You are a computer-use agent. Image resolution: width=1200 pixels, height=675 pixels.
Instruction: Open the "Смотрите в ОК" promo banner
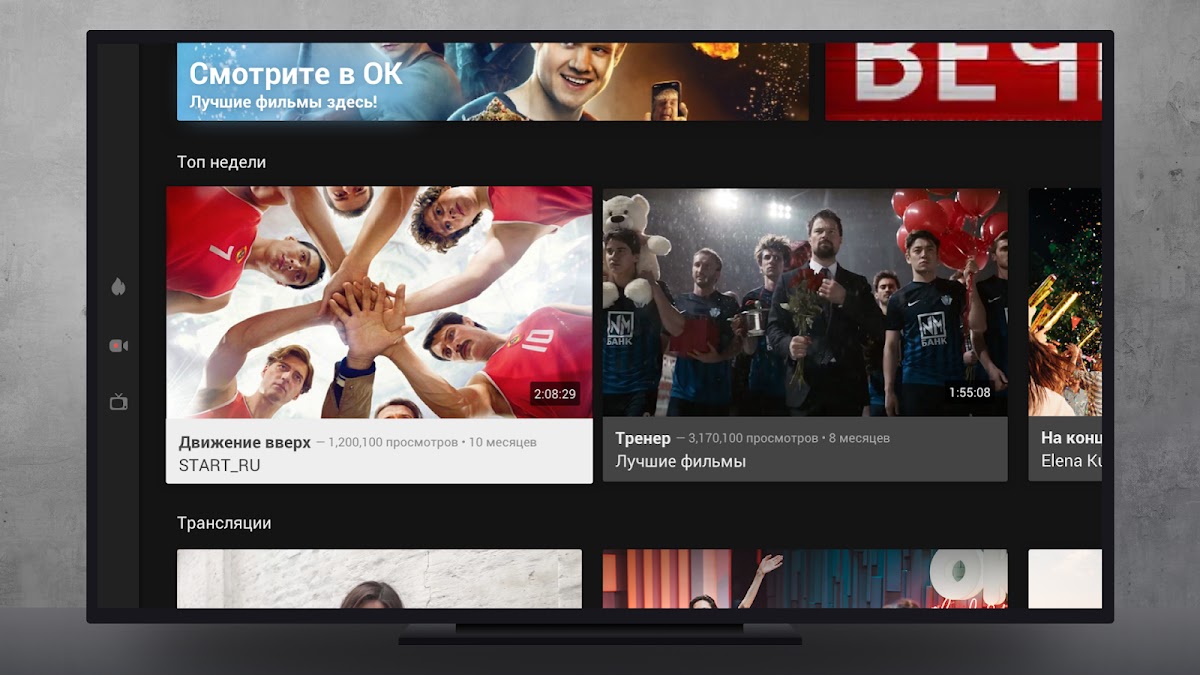492,82
